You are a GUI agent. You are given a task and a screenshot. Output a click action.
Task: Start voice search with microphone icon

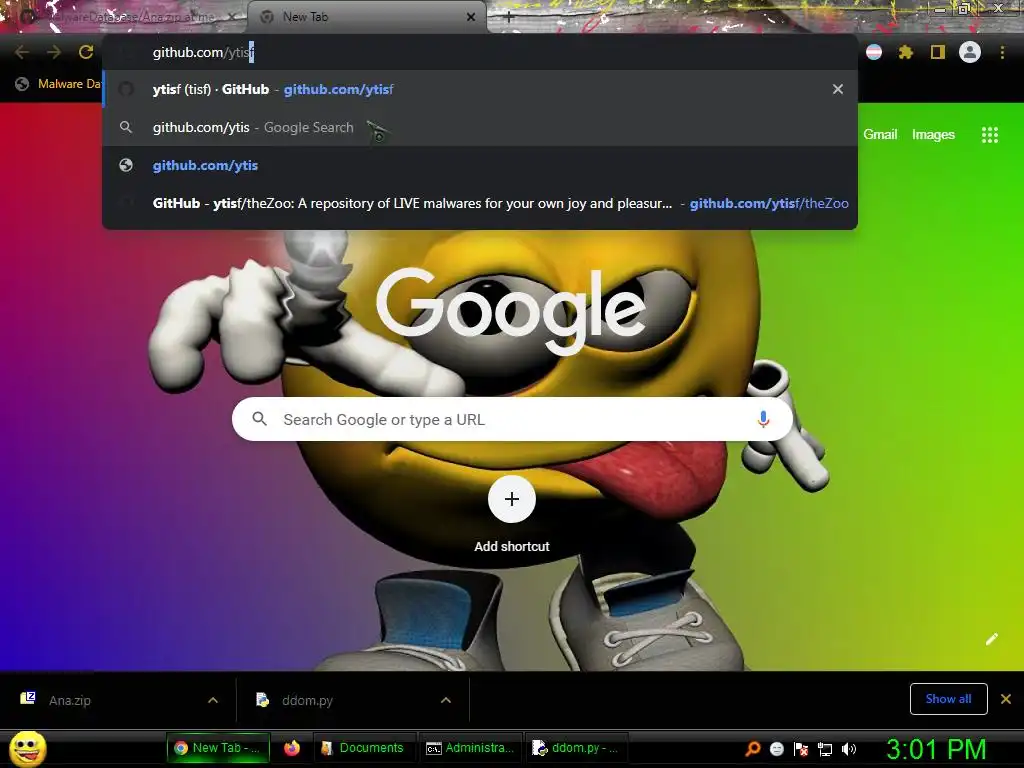click(x=763, y=419)
